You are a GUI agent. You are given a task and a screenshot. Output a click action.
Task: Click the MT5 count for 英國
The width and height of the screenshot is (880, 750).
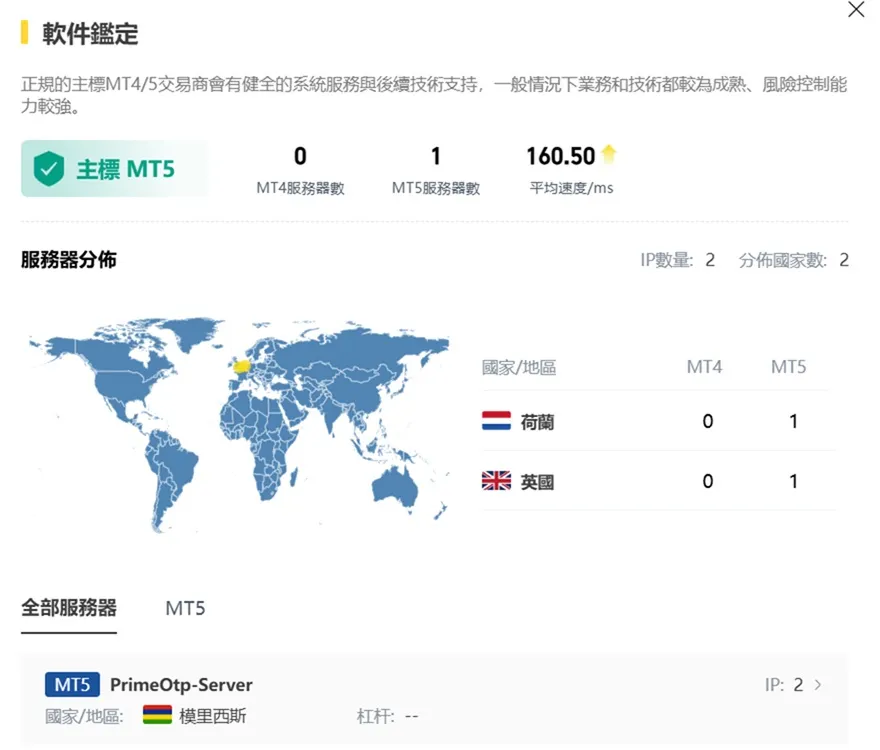793,481
